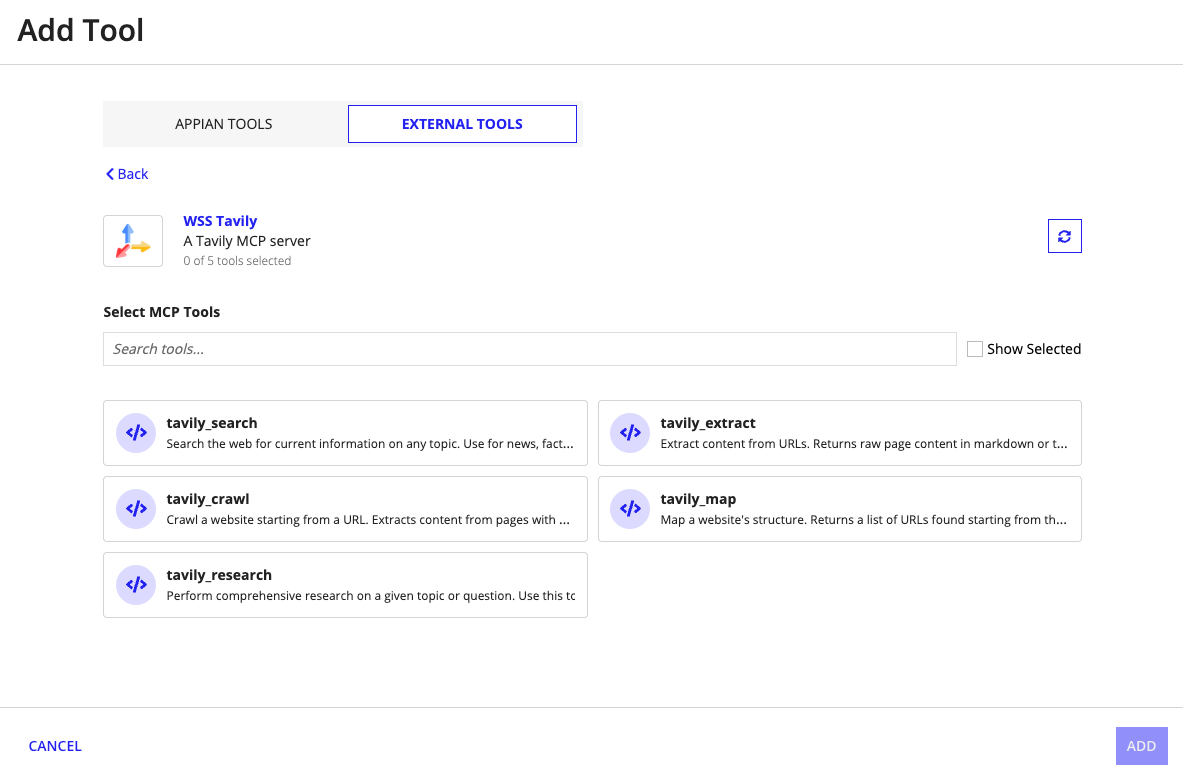Screen dimensions: 1183x774
Task: Click the code icon beside tavily_extract
Action: click(630, 433)
